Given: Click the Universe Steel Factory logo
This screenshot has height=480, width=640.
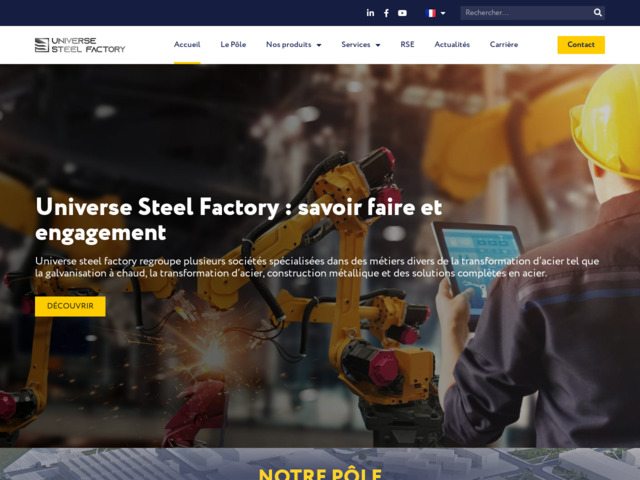Looking at the screenshot, I should [80, 45].
